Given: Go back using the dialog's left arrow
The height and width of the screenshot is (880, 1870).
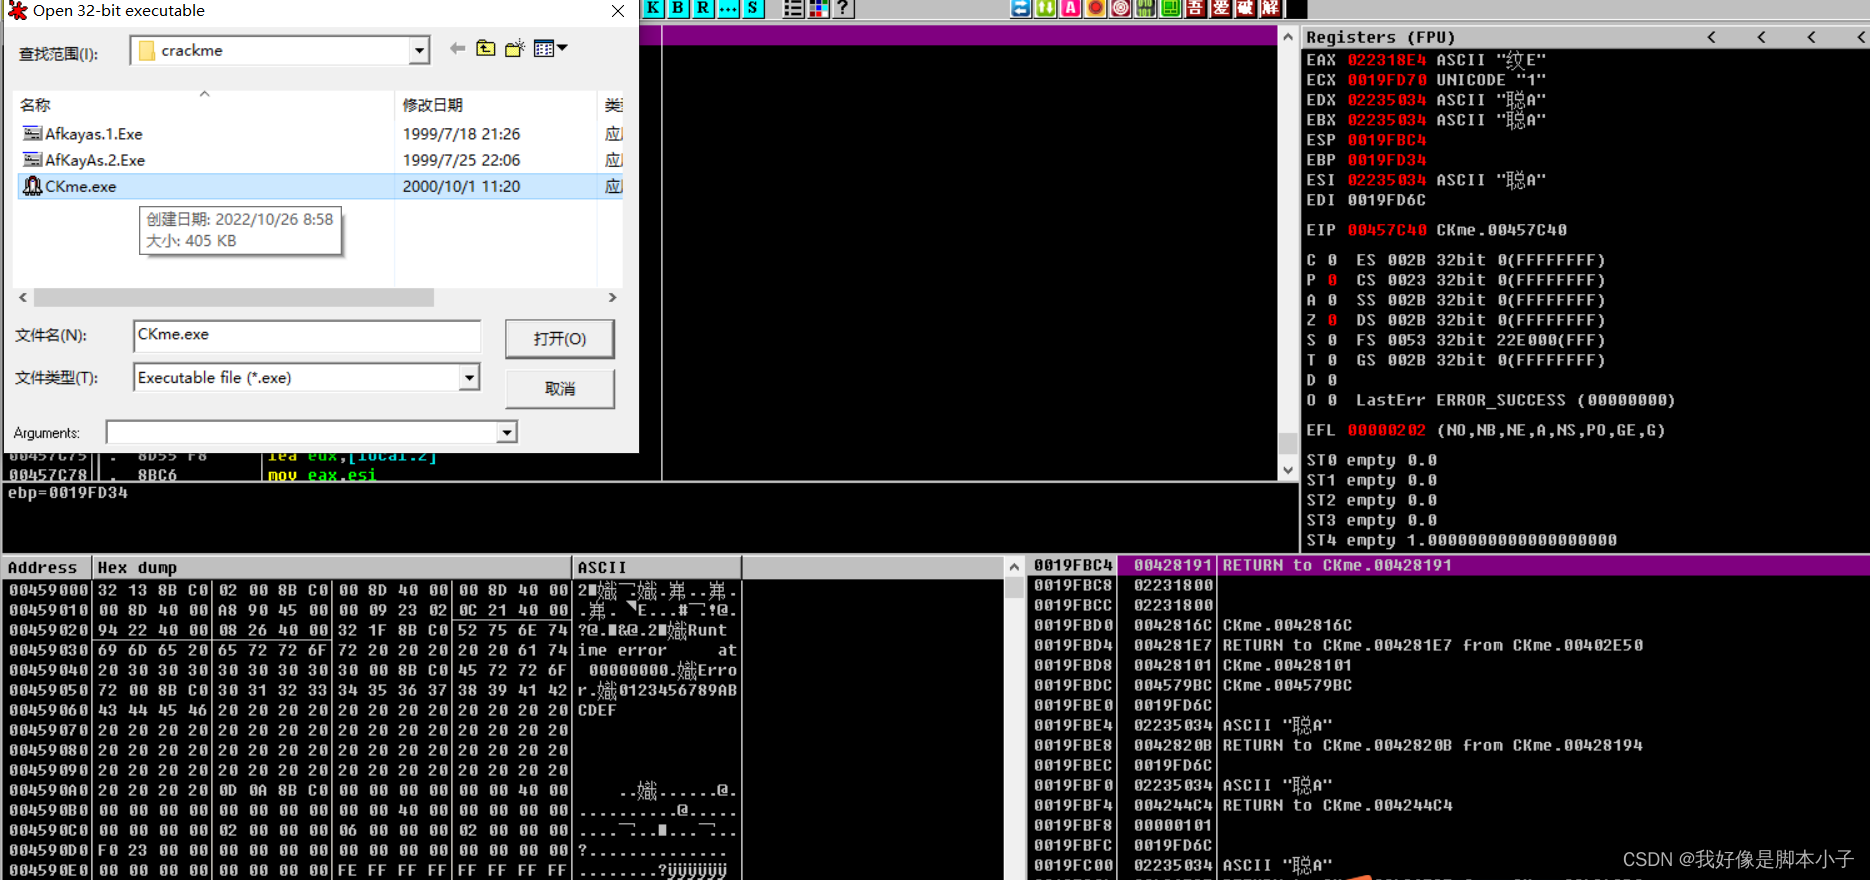Looking at the screenshot, I should tap(457, 48).
